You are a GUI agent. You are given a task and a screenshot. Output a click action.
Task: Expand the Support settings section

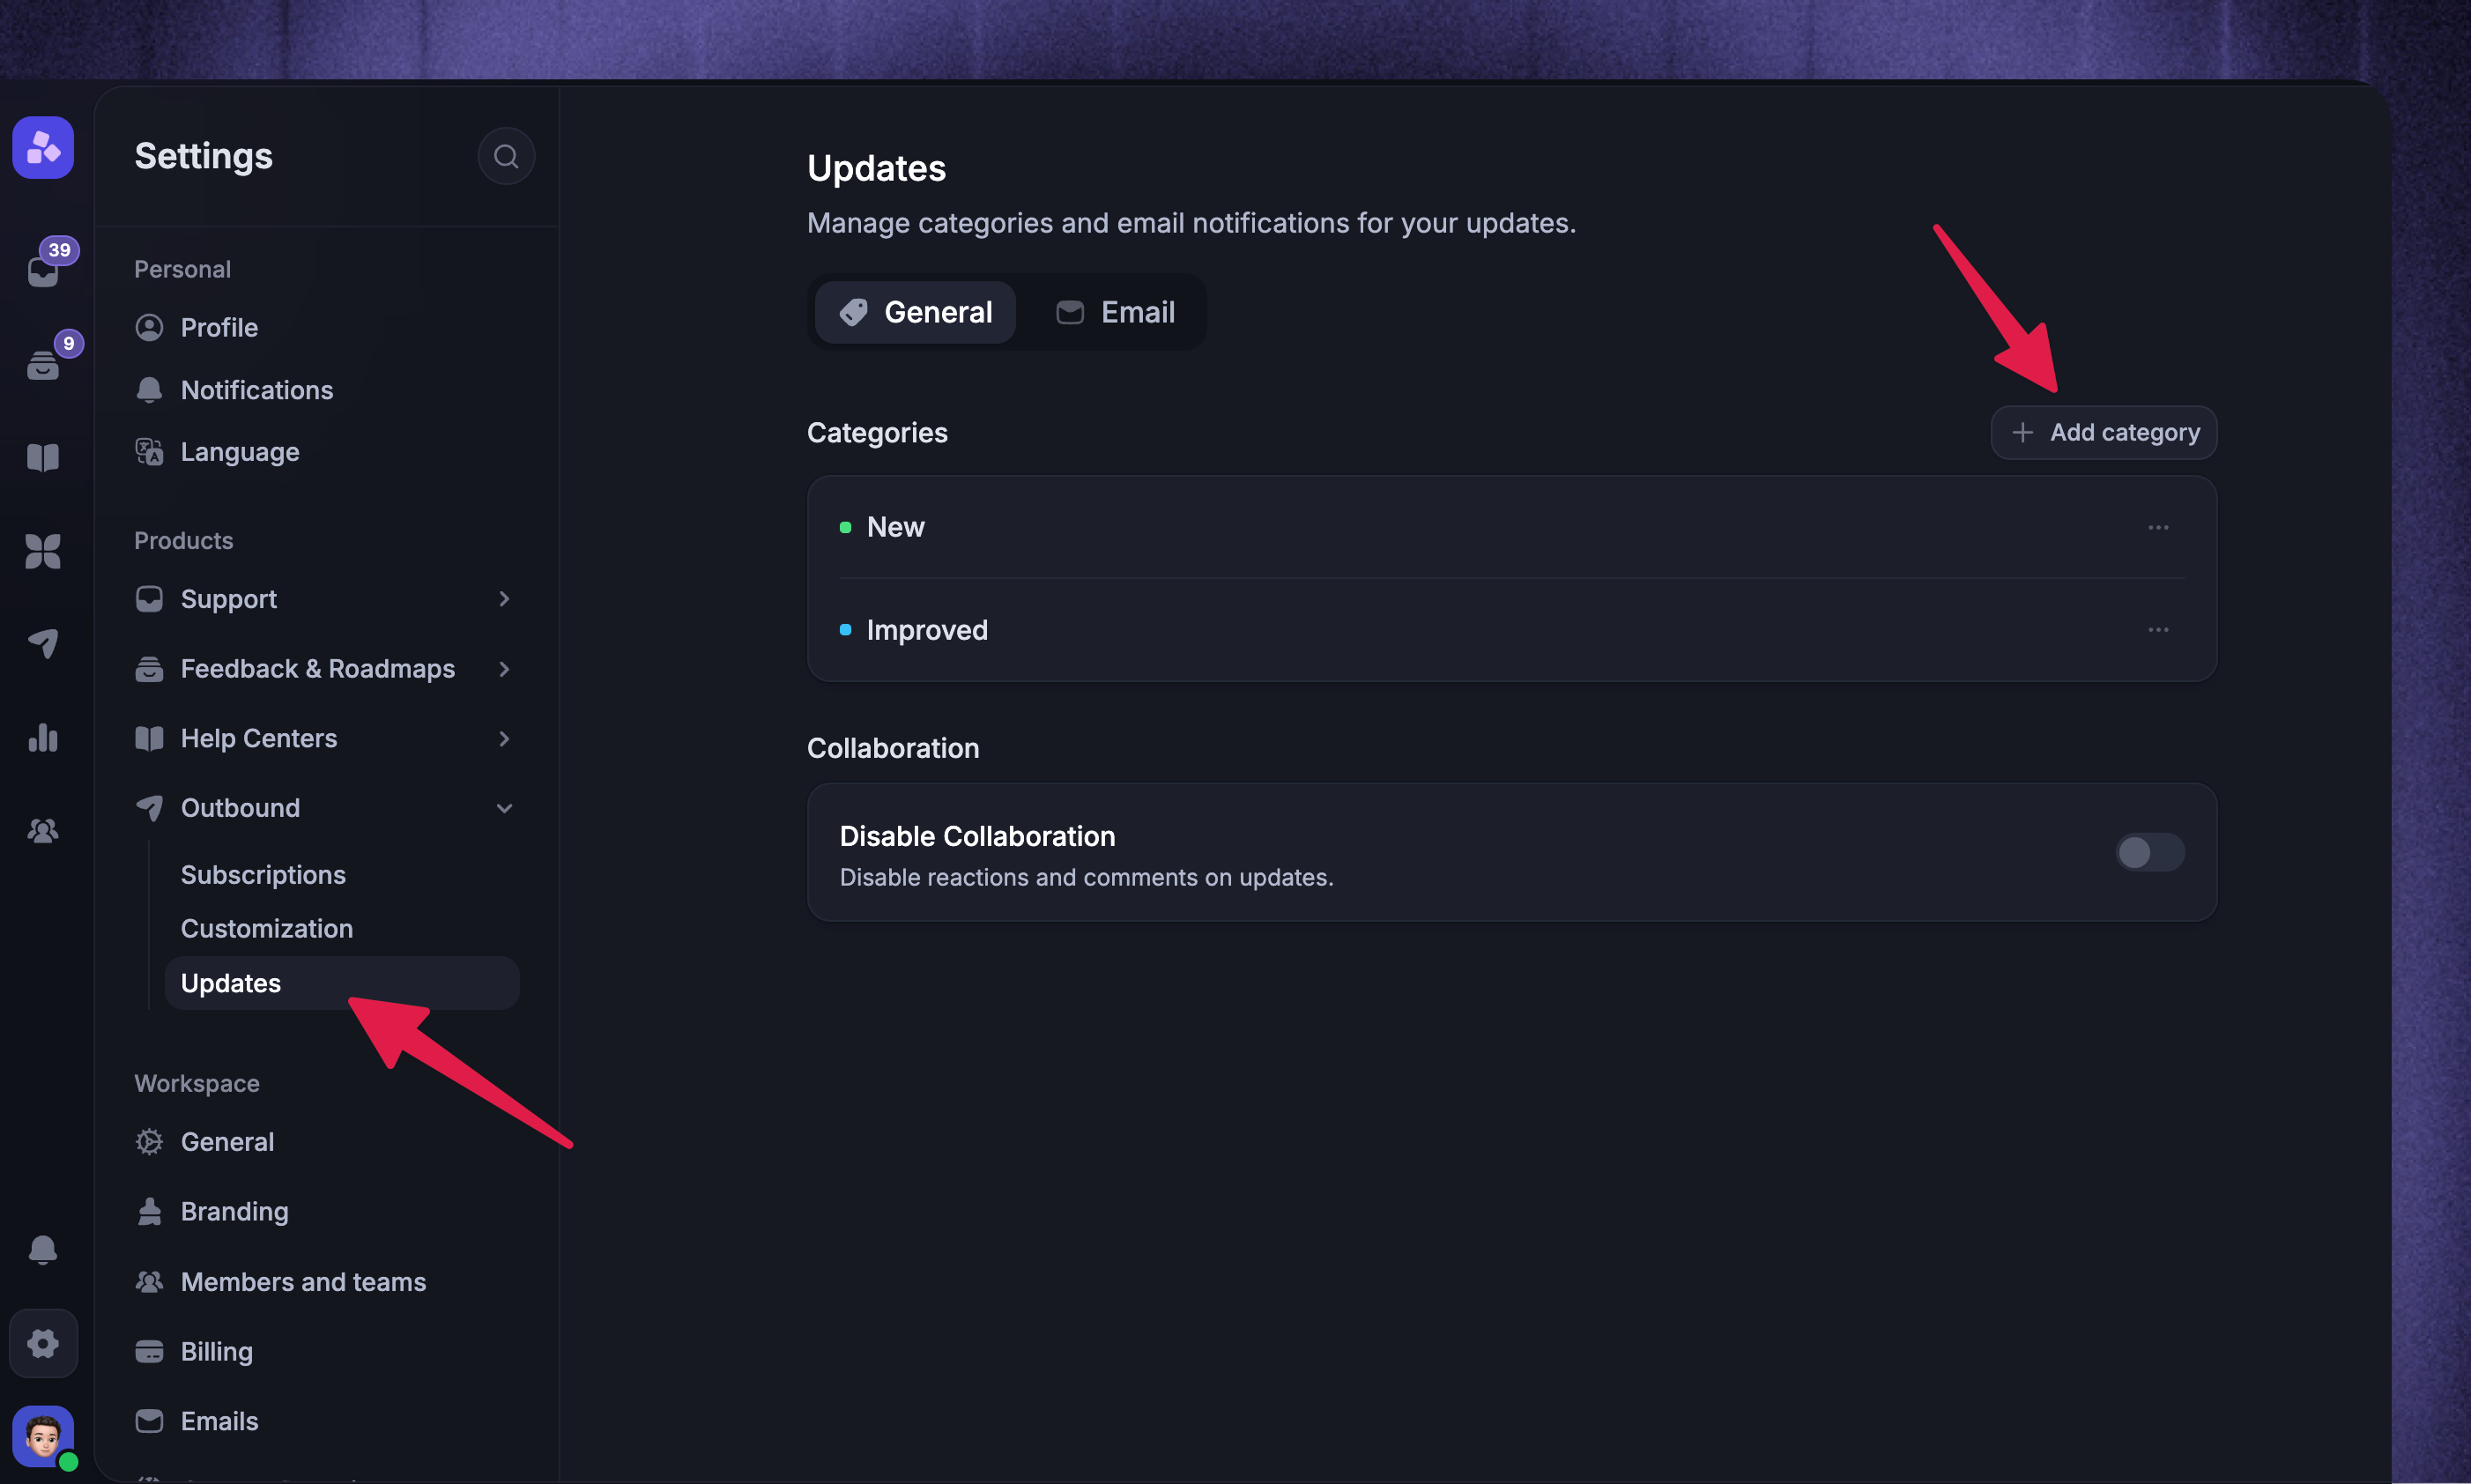[326, 599]
